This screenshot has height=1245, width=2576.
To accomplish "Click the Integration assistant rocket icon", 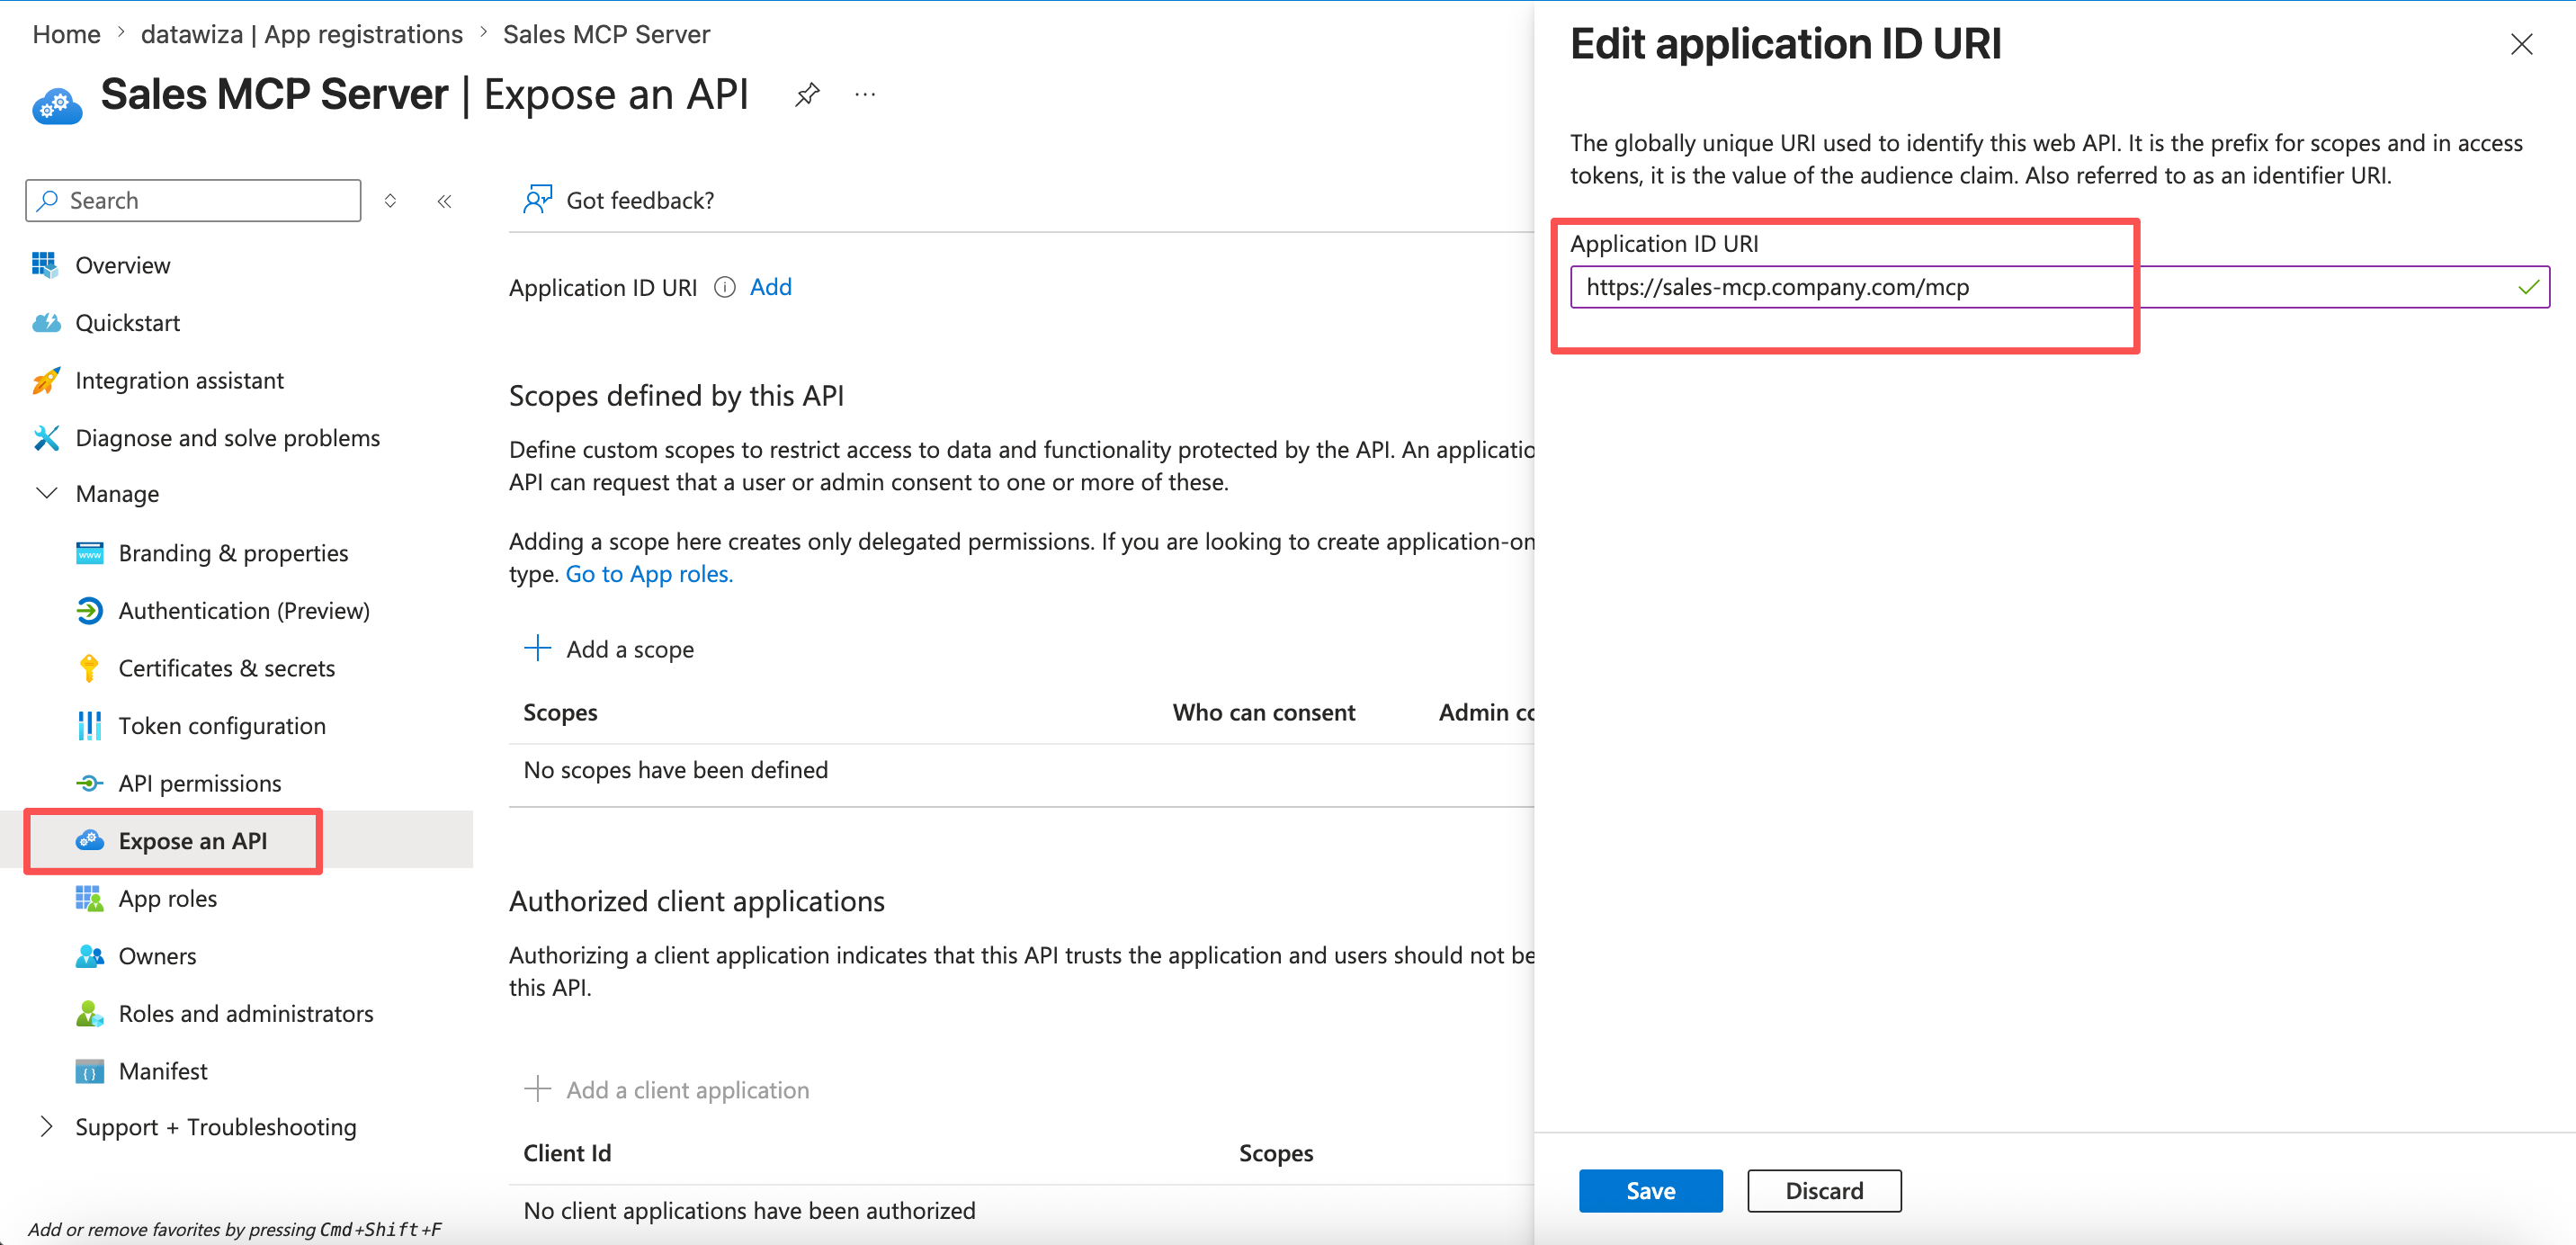I will point(46,380).
